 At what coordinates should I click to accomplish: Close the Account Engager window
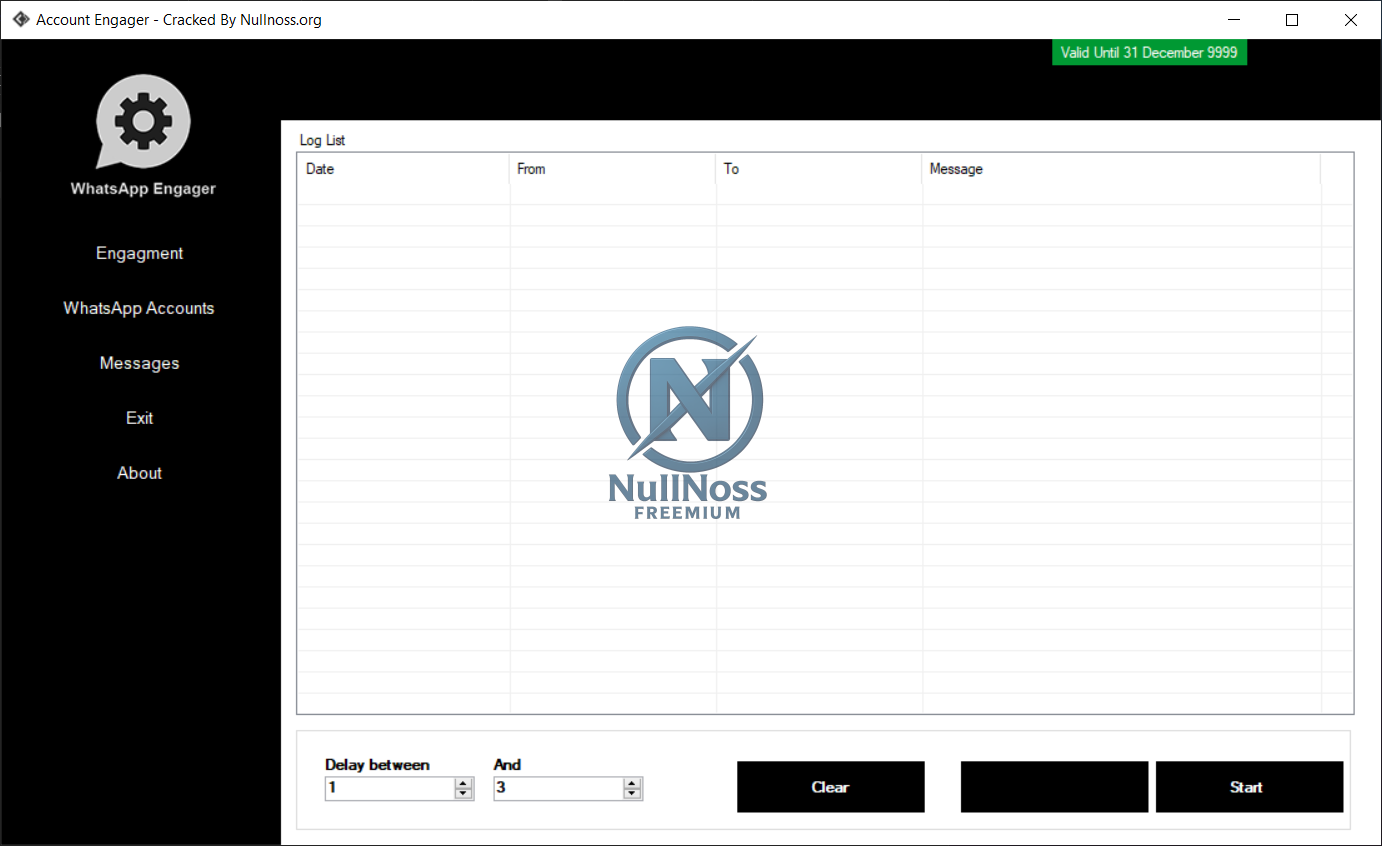1351,20
